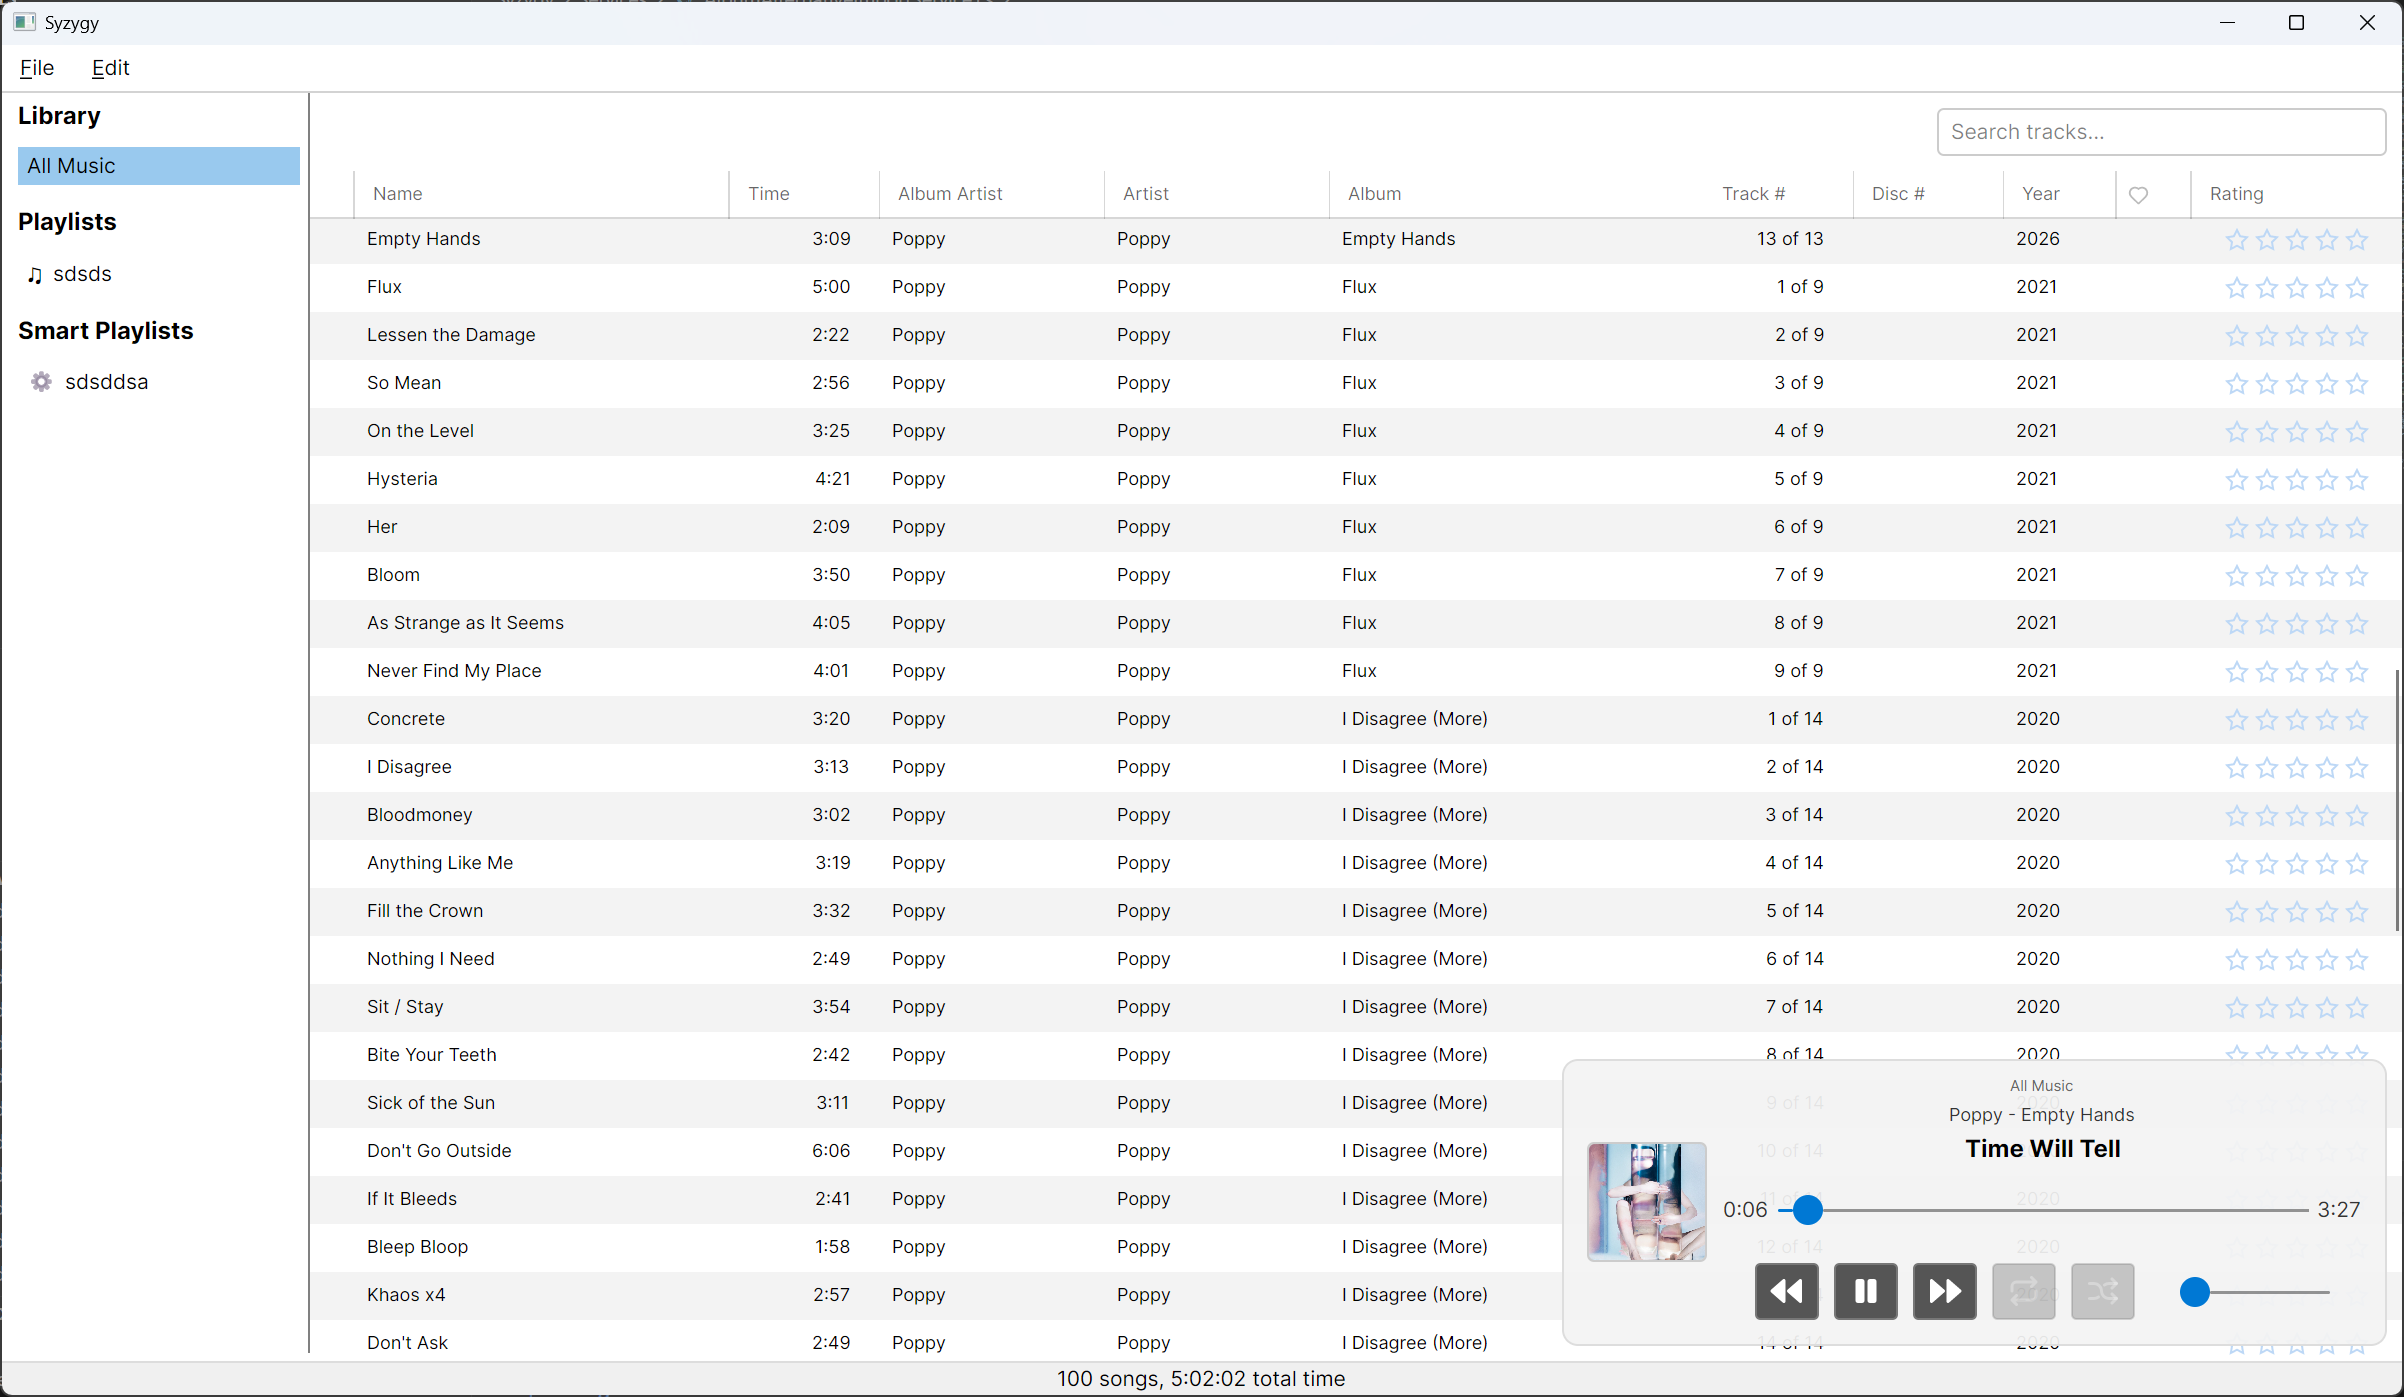Select the Empty Hands track name
The width and height of the screenshot is (2404, 1397).
tap(423, 239)
